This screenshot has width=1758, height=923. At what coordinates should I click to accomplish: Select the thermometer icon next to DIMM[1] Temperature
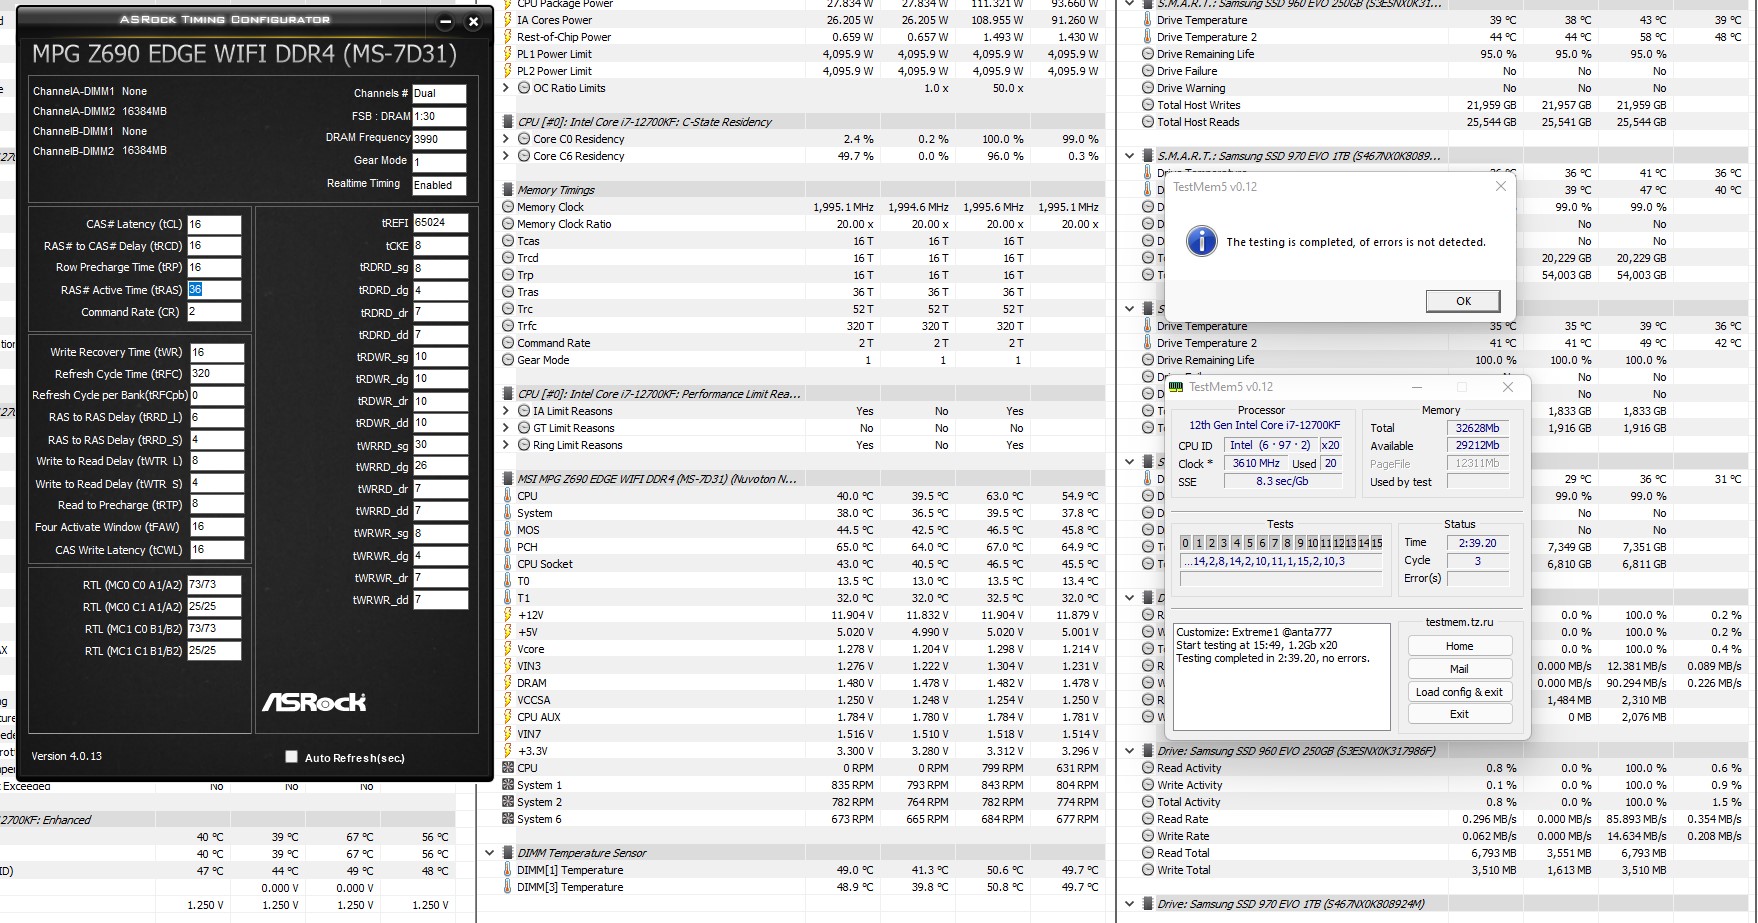click(x=508, y=870)
